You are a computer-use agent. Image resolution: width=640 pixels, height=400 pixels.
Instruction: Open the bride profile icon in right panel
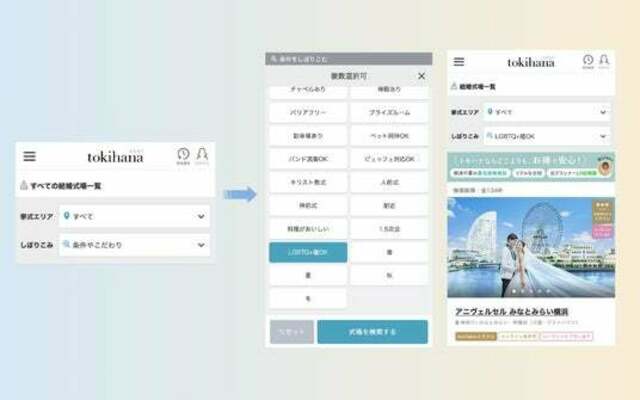pos(604,62)
